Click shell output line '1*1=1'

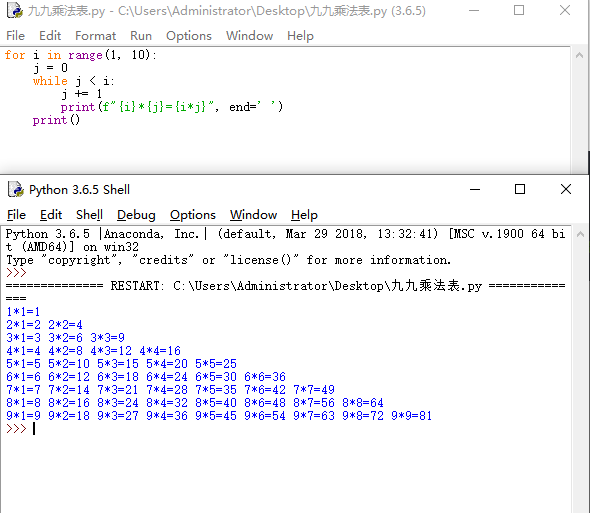pos(23,312)
